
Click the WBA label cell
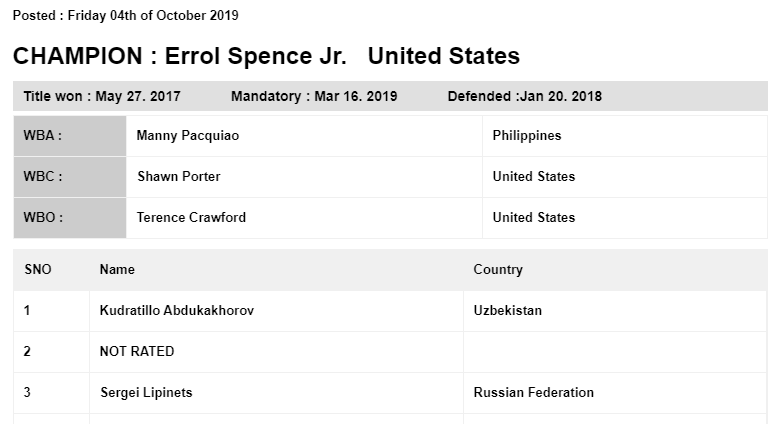(70, 136)
